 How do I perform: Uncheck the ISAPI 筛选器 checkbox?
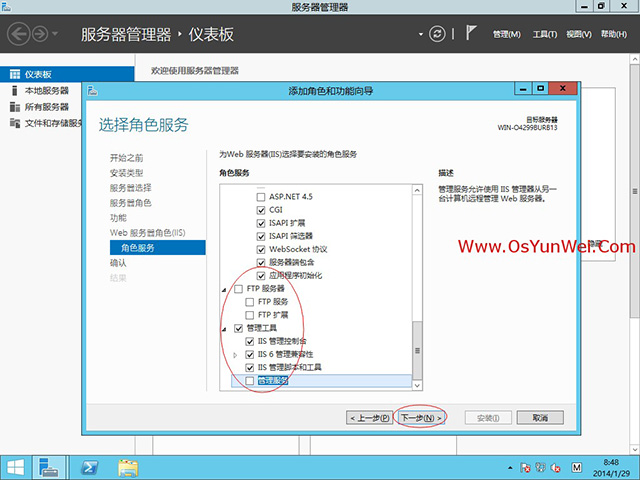tap(261, 236)
